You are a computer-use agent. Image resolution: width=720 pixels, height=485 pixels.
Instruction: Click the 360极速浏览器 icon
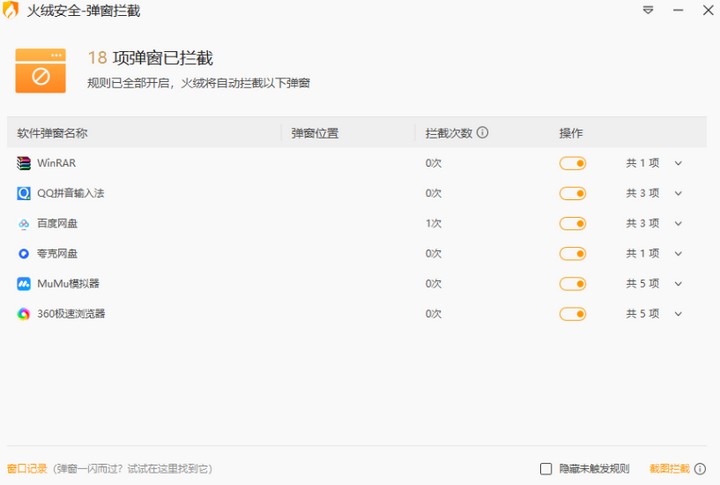click(24, 314)
